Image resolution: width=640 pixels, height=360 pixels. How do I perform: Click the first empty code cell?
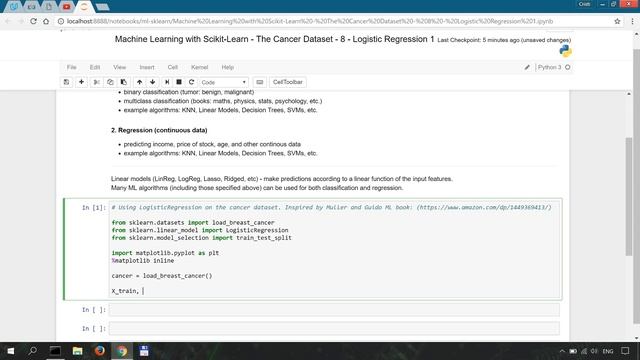[x=334, y=310]
